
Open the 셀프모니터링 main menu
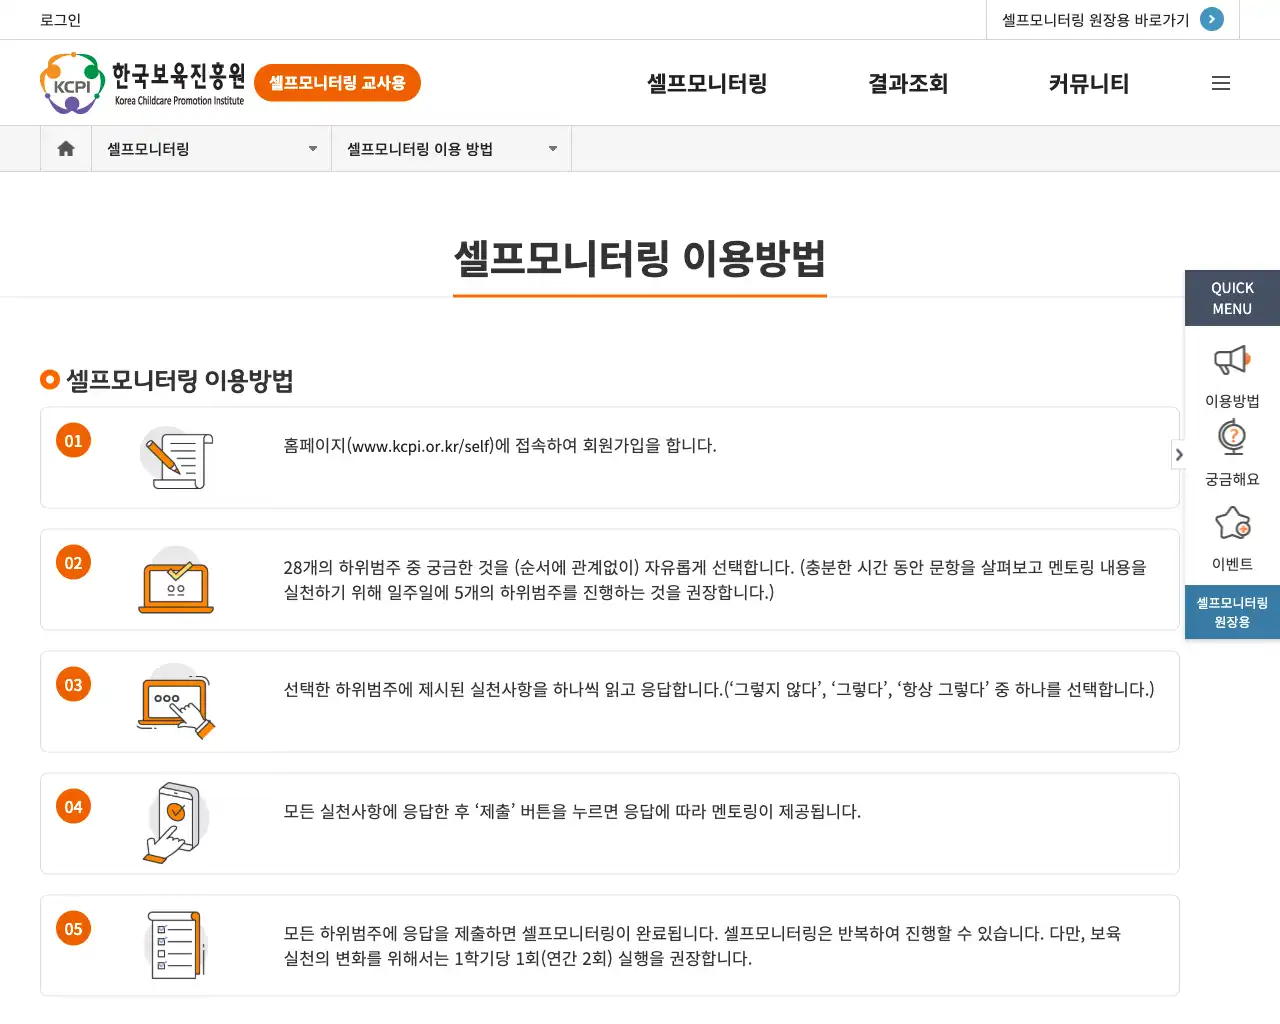pyautogui.click(x=707, y=84)
